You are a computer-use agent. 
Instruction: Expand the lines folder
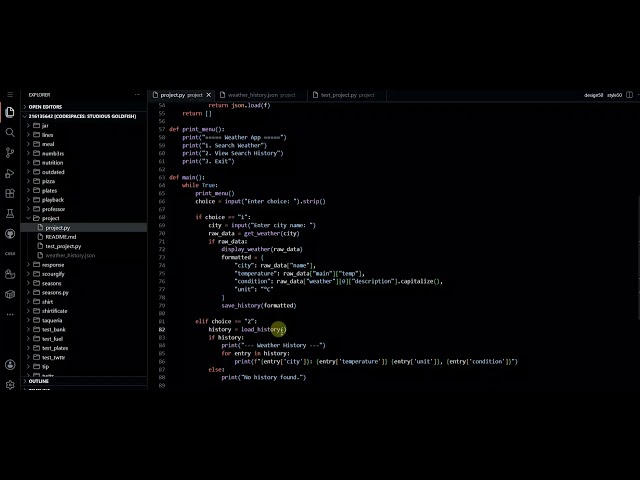(x=84, y=135)
